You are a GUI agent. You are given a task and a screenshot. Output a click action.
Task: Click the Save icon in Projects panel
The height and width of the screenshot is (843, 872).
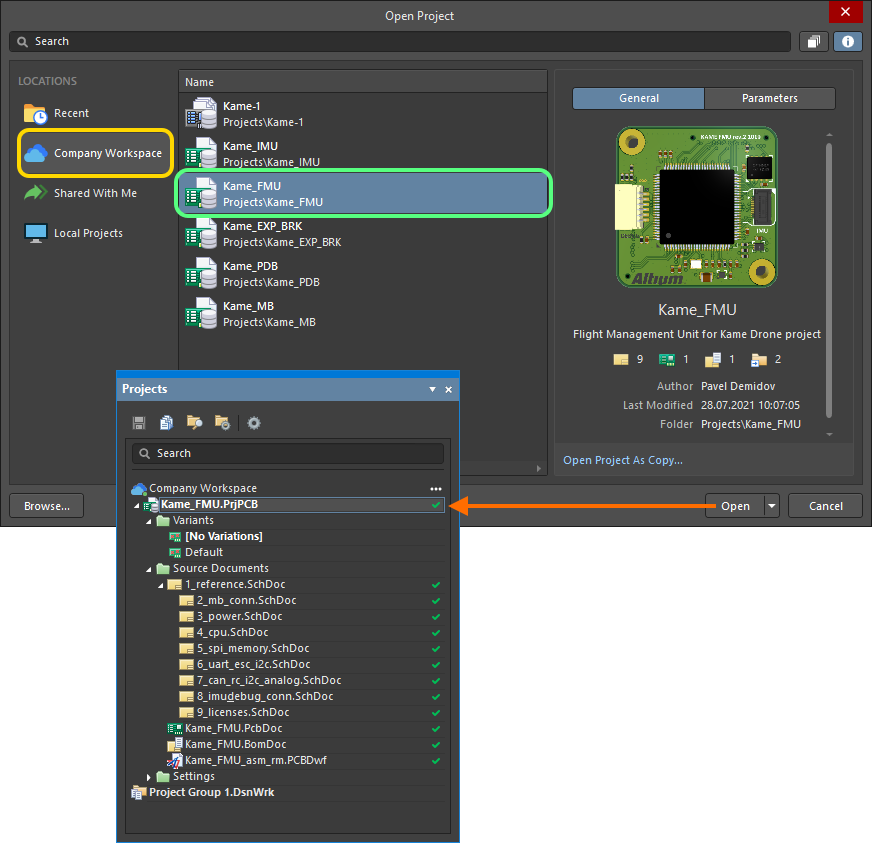pos(139,423)
